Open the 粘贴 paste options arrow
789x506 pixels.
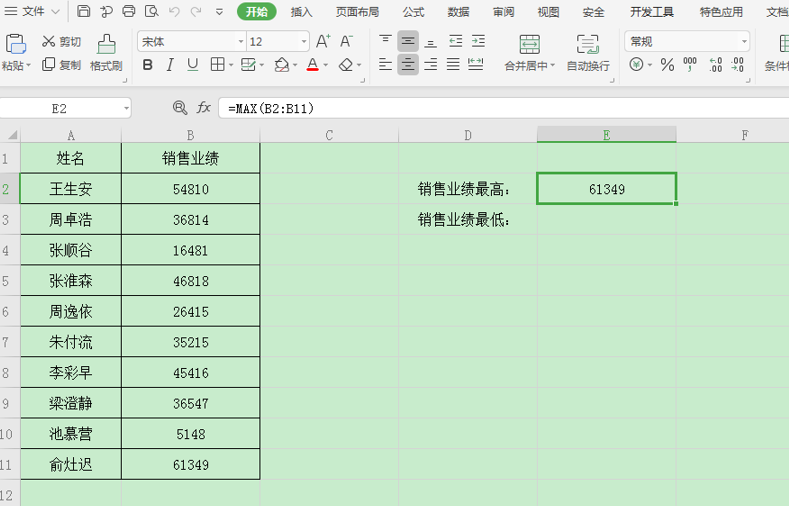[29, 65]
